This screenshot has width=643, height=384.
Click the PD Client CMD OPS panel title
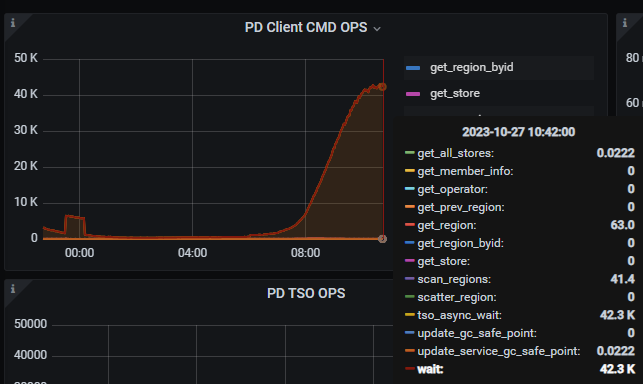(306, 27)
